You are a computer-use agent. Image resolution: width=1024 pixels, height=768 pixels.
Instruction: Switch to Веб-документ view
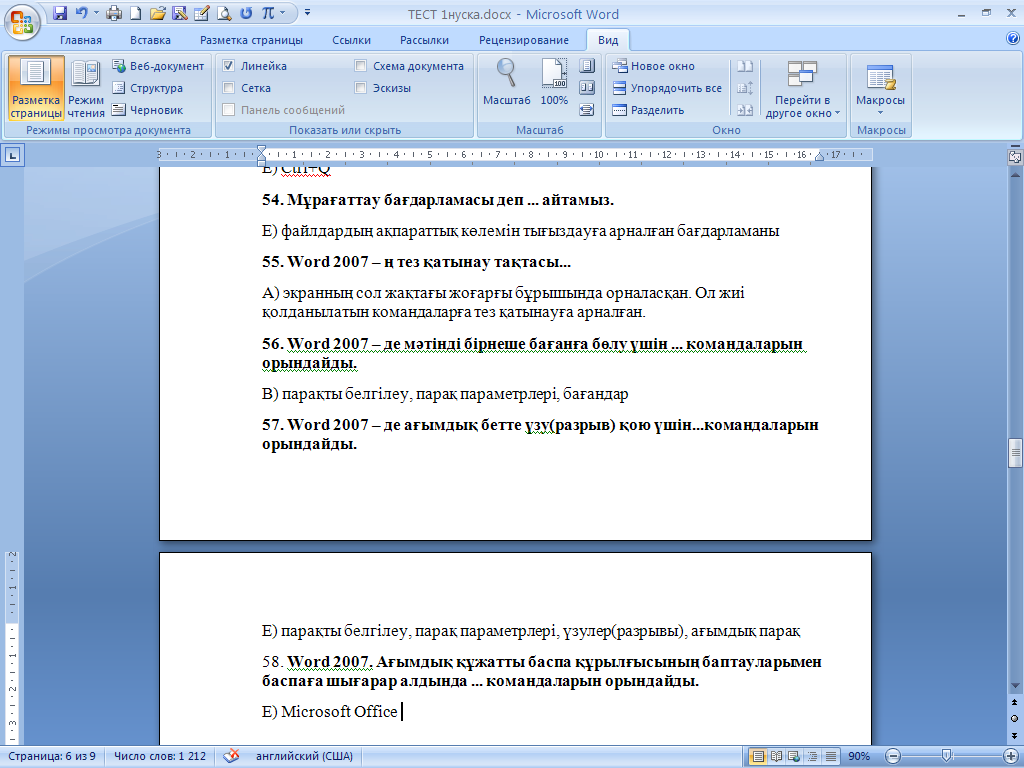coord(158,66)
